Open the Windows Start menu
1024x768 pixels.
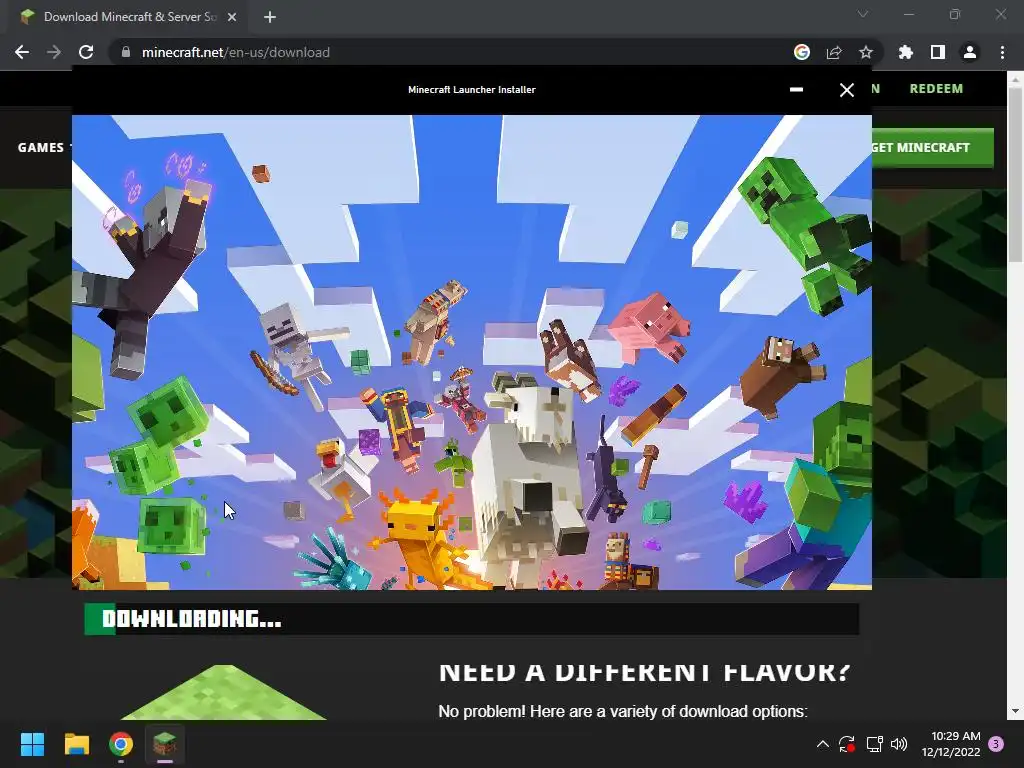point(32,744)
